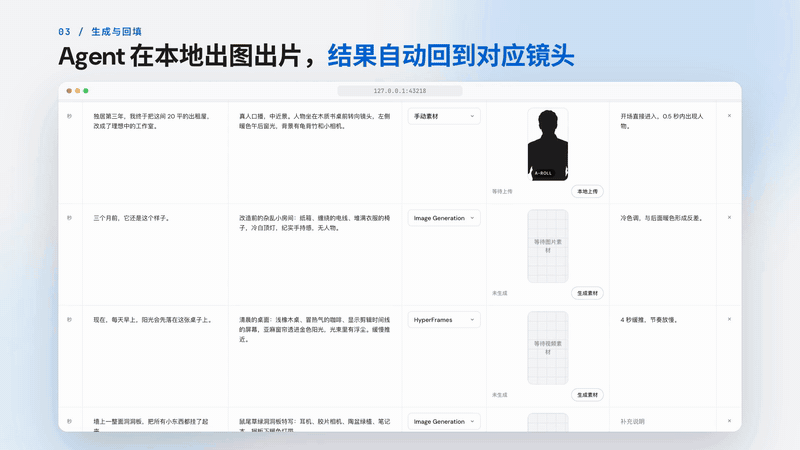This screenshot has height=450, width=800.
Task: Delete the 墙上一整面洞洞板 row via × icon
Action: pos(729,421)
